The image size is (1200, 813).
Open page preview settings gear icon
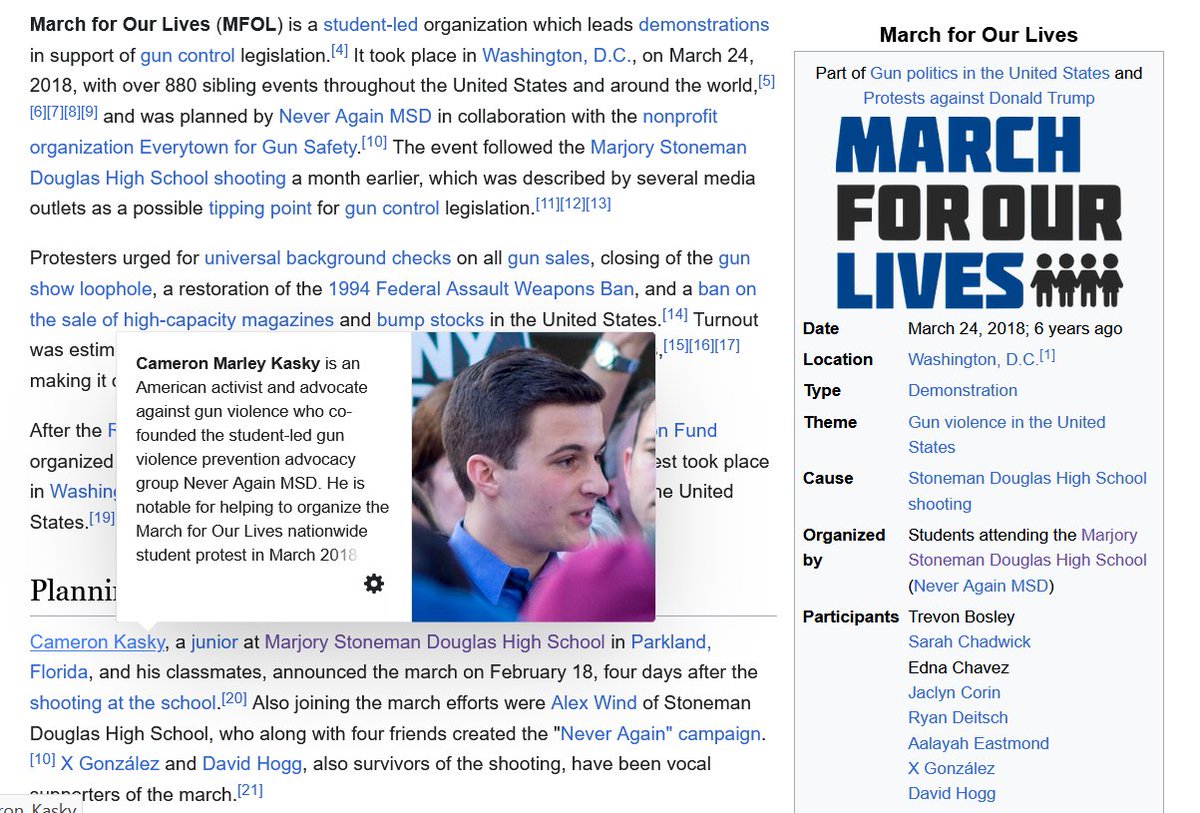[374, 584]
